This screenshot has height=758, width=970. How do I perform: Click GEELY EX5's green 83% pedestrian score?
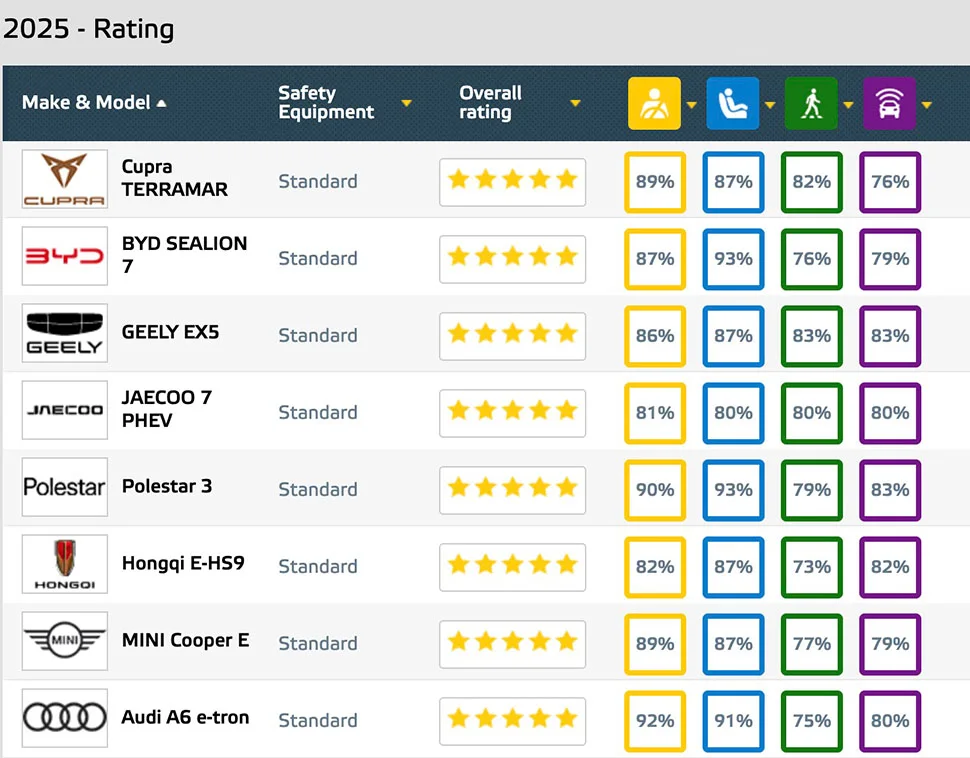click(x=812, y=336)
